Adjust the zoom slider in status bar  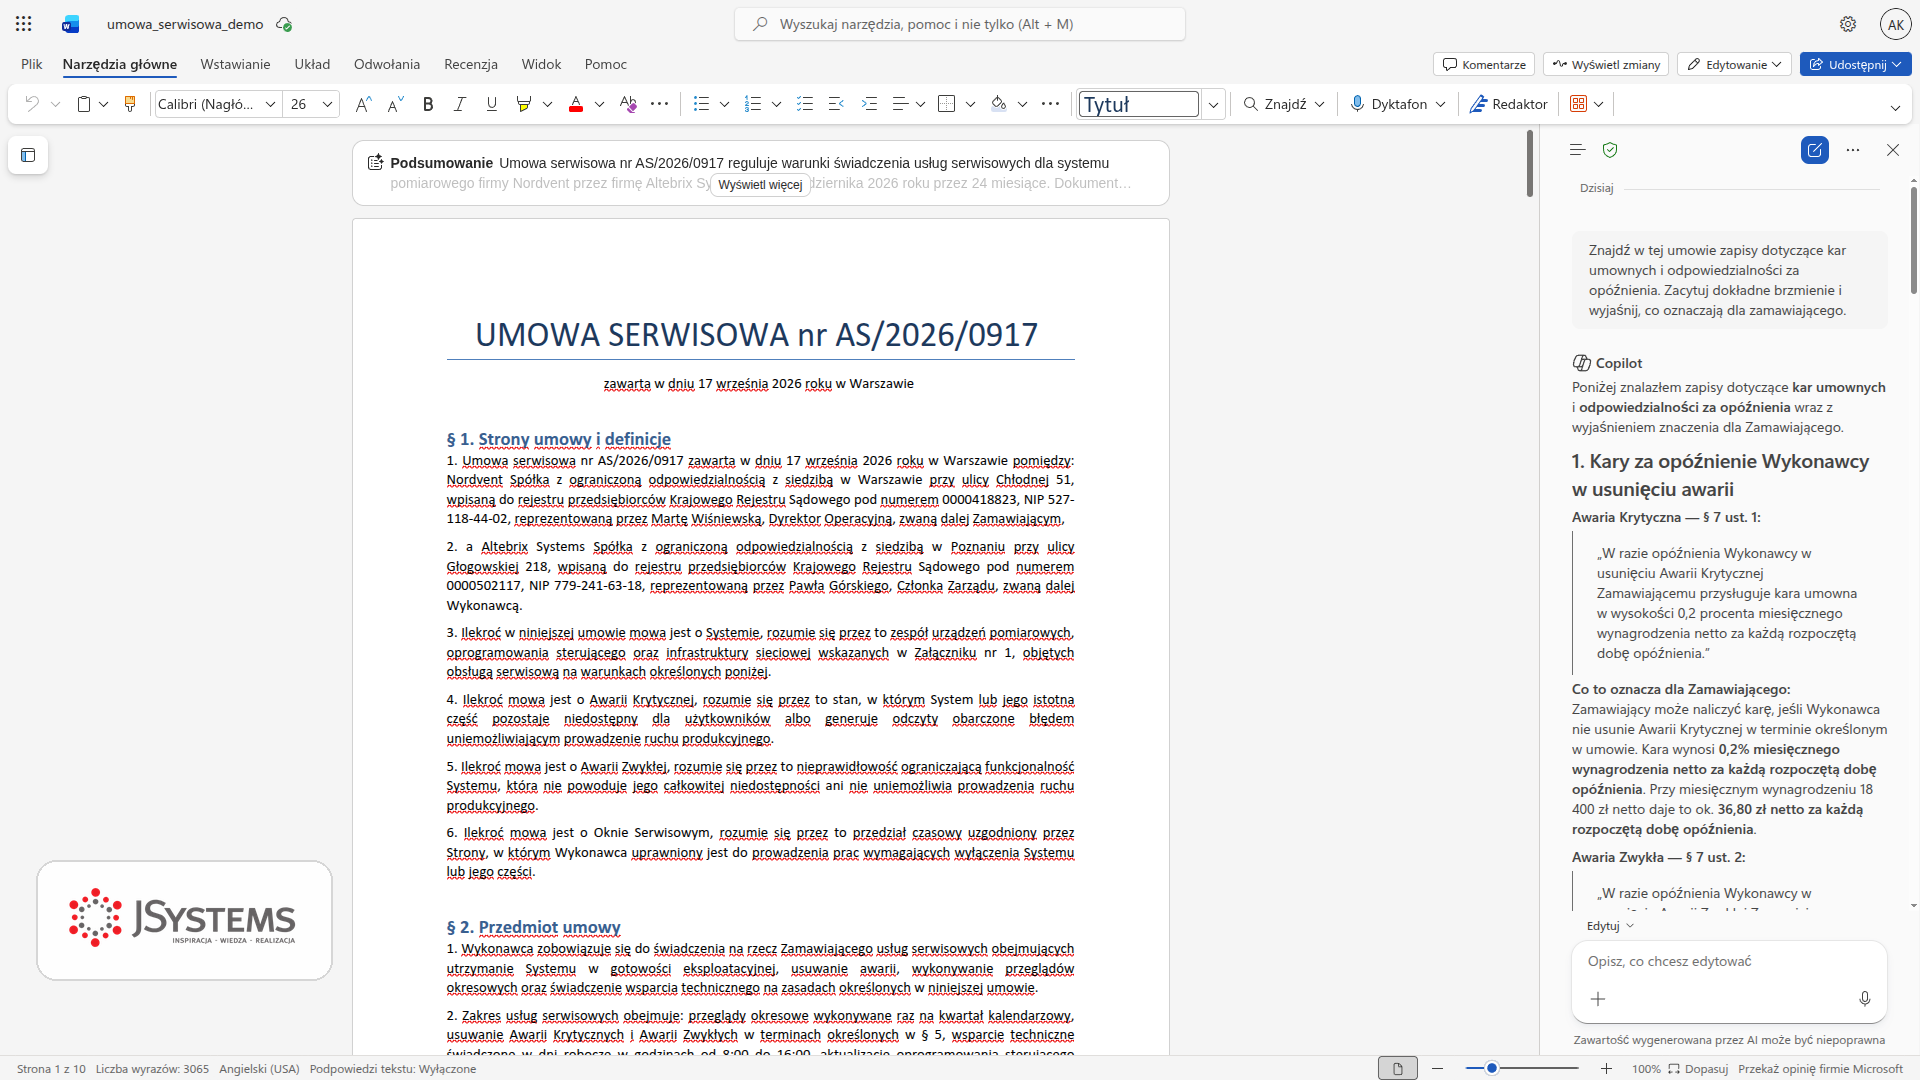1522,1069
